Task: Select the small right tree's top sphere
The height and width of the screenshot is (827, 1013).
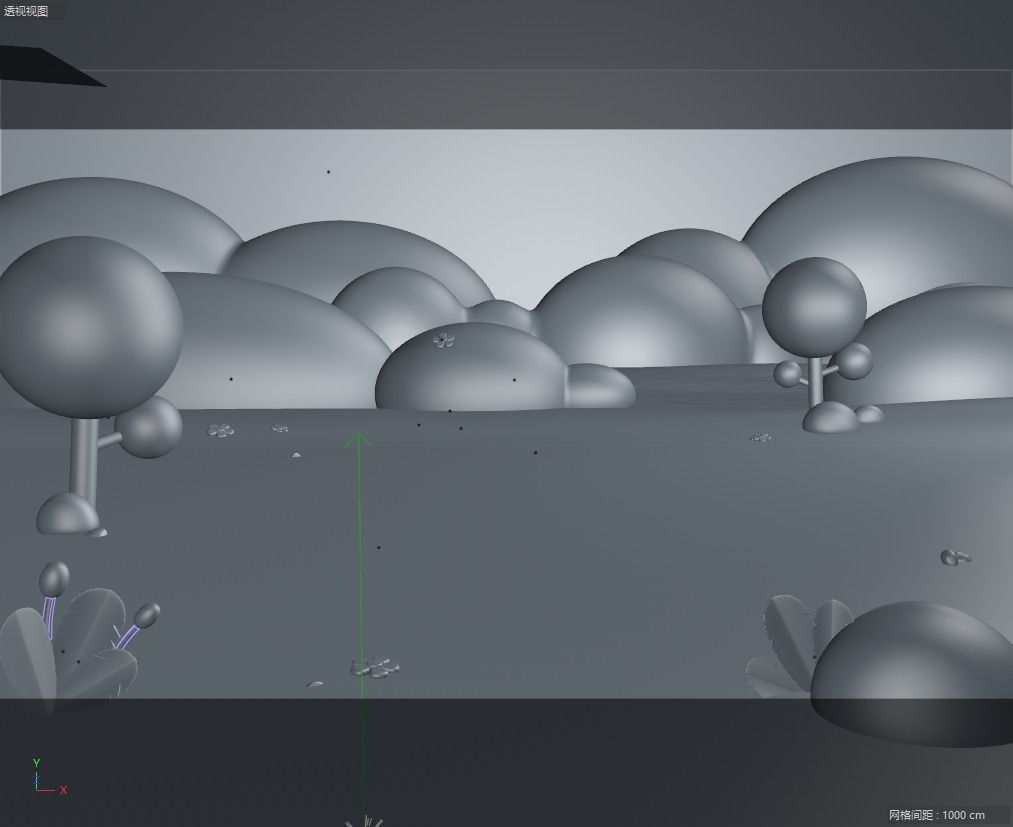Action: tap(814, 307)
